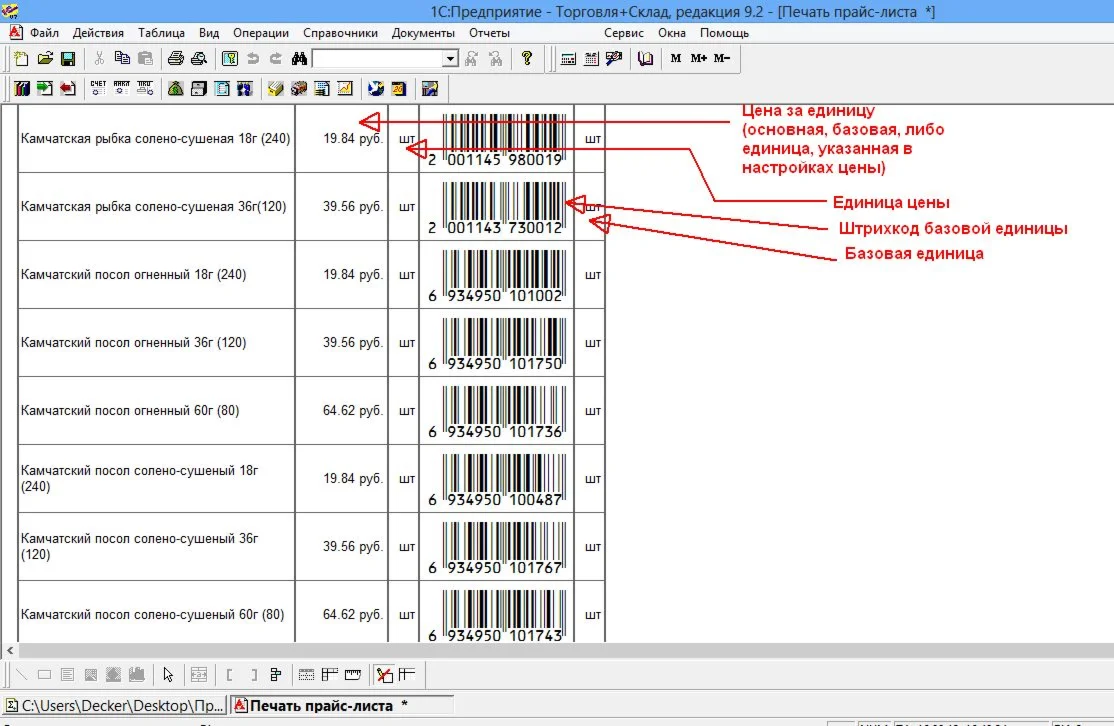Click the M- memory button

[x=722, y=59]
